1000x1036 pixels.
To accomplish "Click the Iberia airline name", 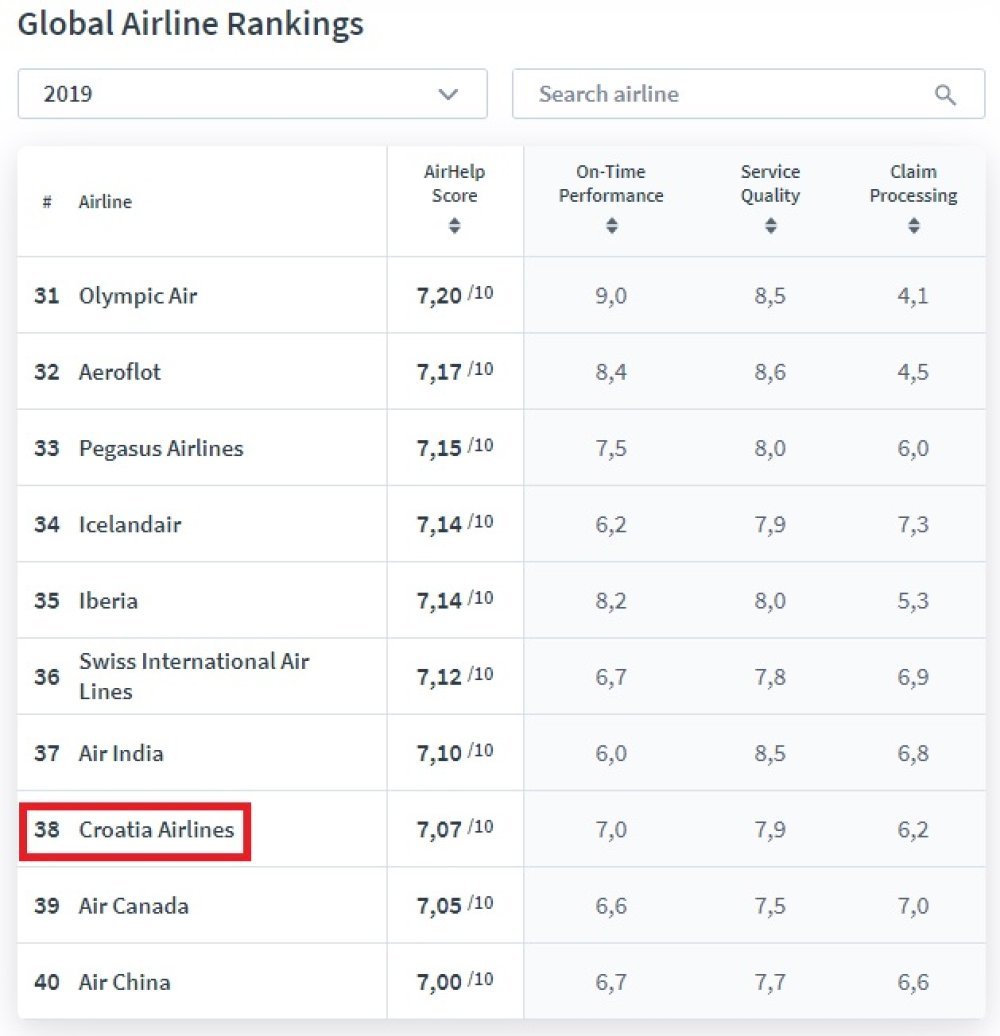I will pos(108,601).
